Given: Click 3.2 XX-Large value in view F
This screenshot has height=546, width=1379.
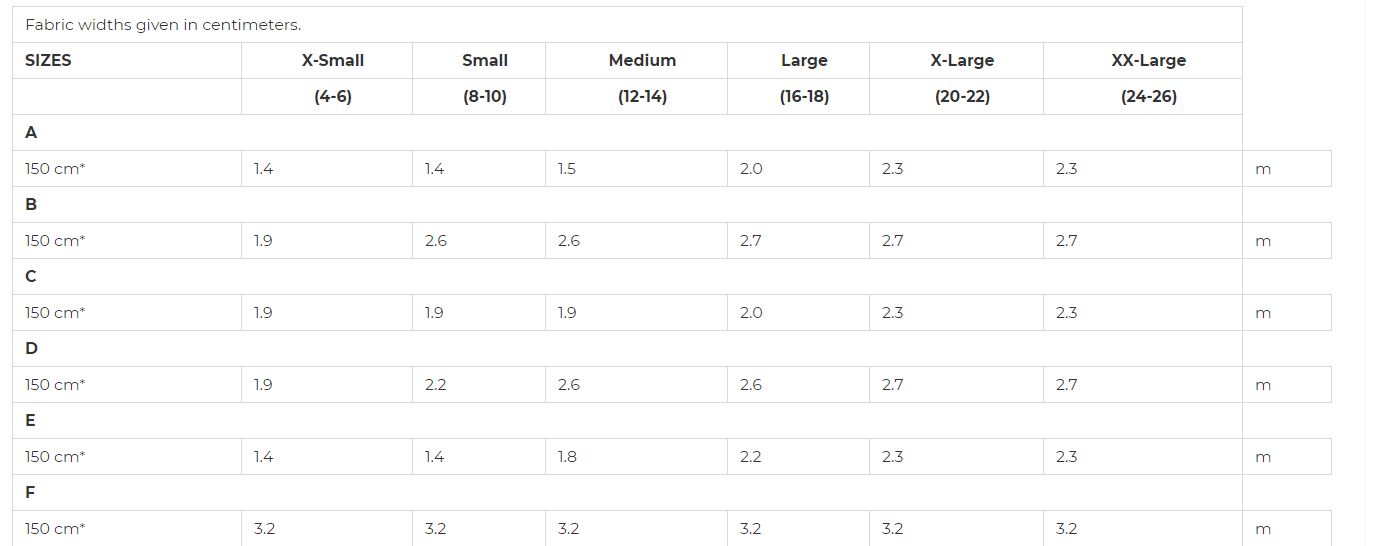Looking at the screenshot, I should click(1067, 529).
